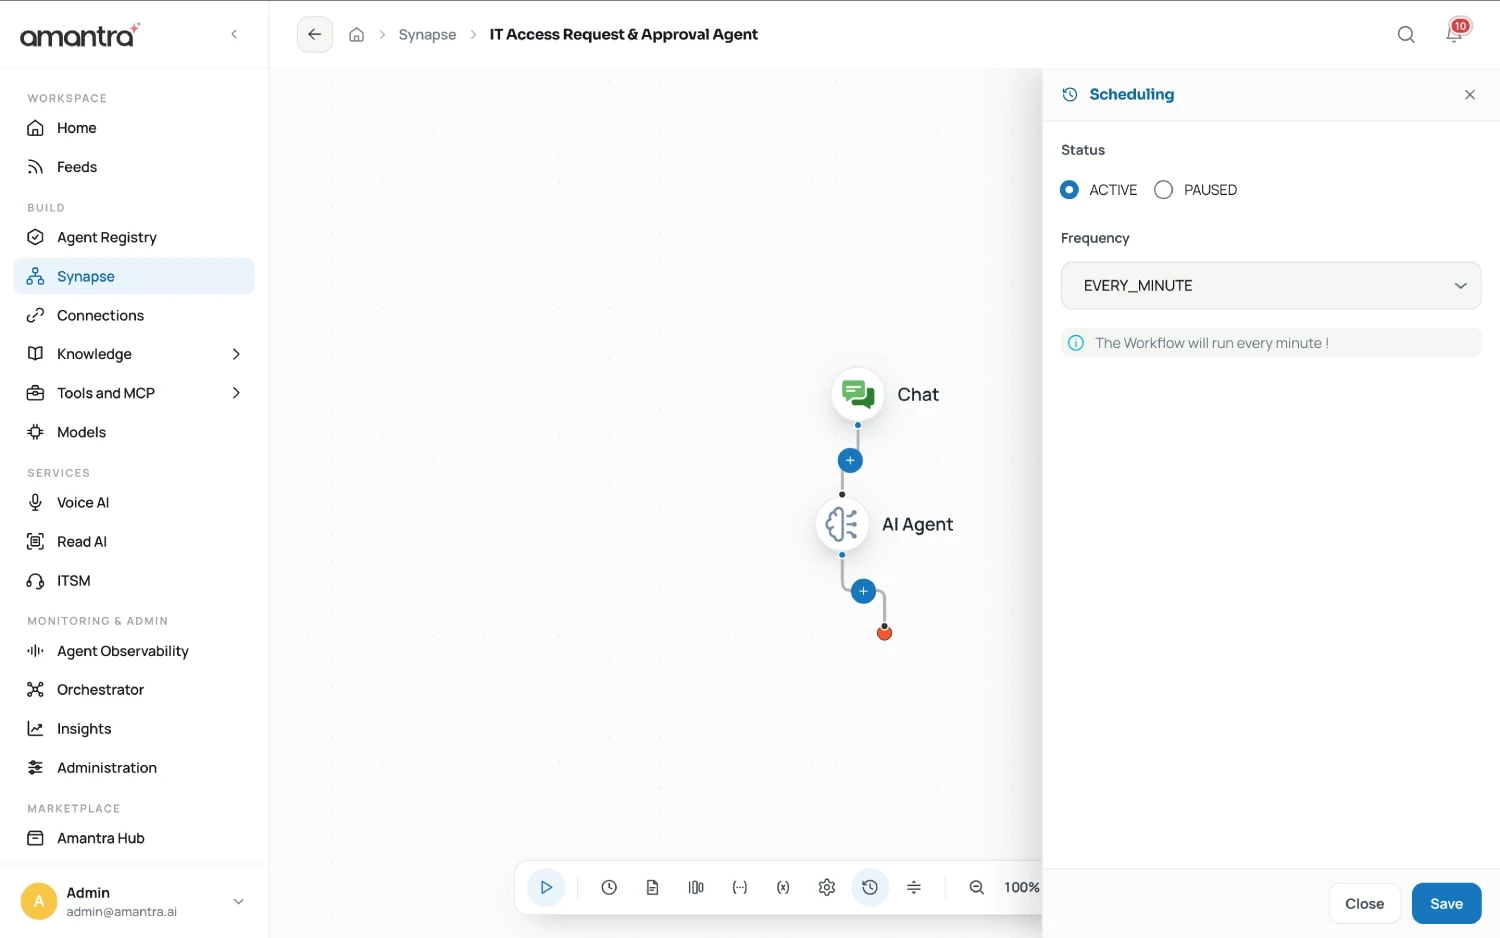1500x938 pixels.
Task: Click the Save button
Action: click(x=1446, y=904)
